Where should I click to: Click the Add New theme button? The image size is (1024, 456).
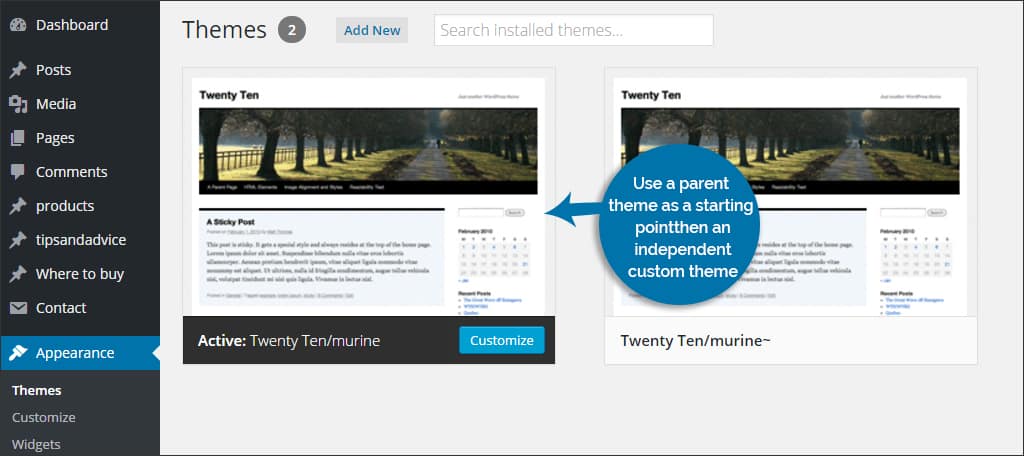(372, 30)
